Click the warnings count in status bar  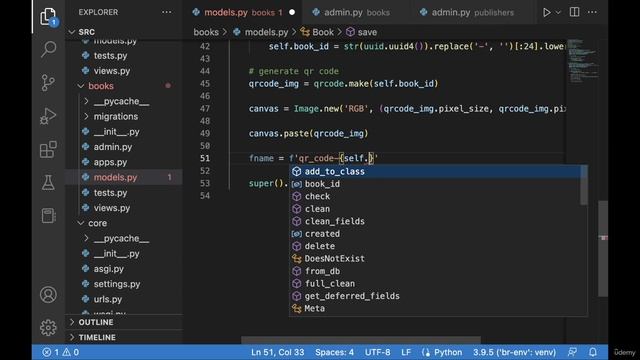click(x=71, y=352)
